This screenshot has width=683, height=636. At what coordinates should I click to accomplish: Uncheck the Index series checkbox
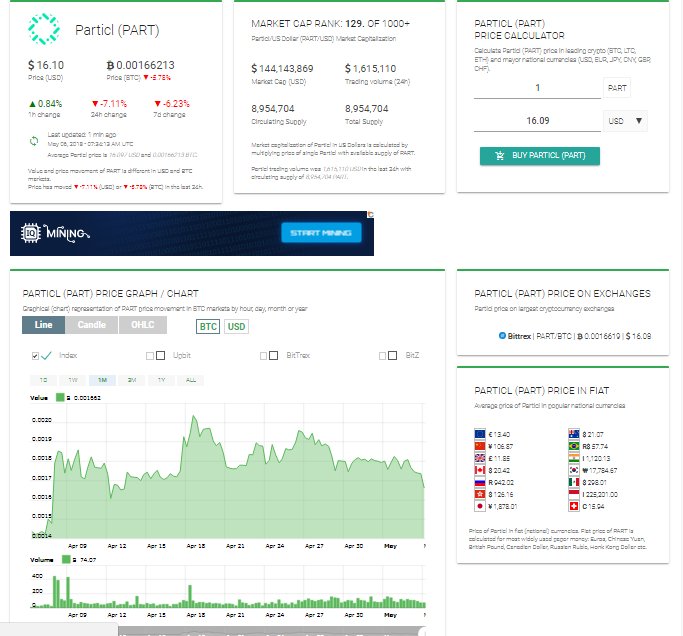pyautogui.click(x=35, y=355)
